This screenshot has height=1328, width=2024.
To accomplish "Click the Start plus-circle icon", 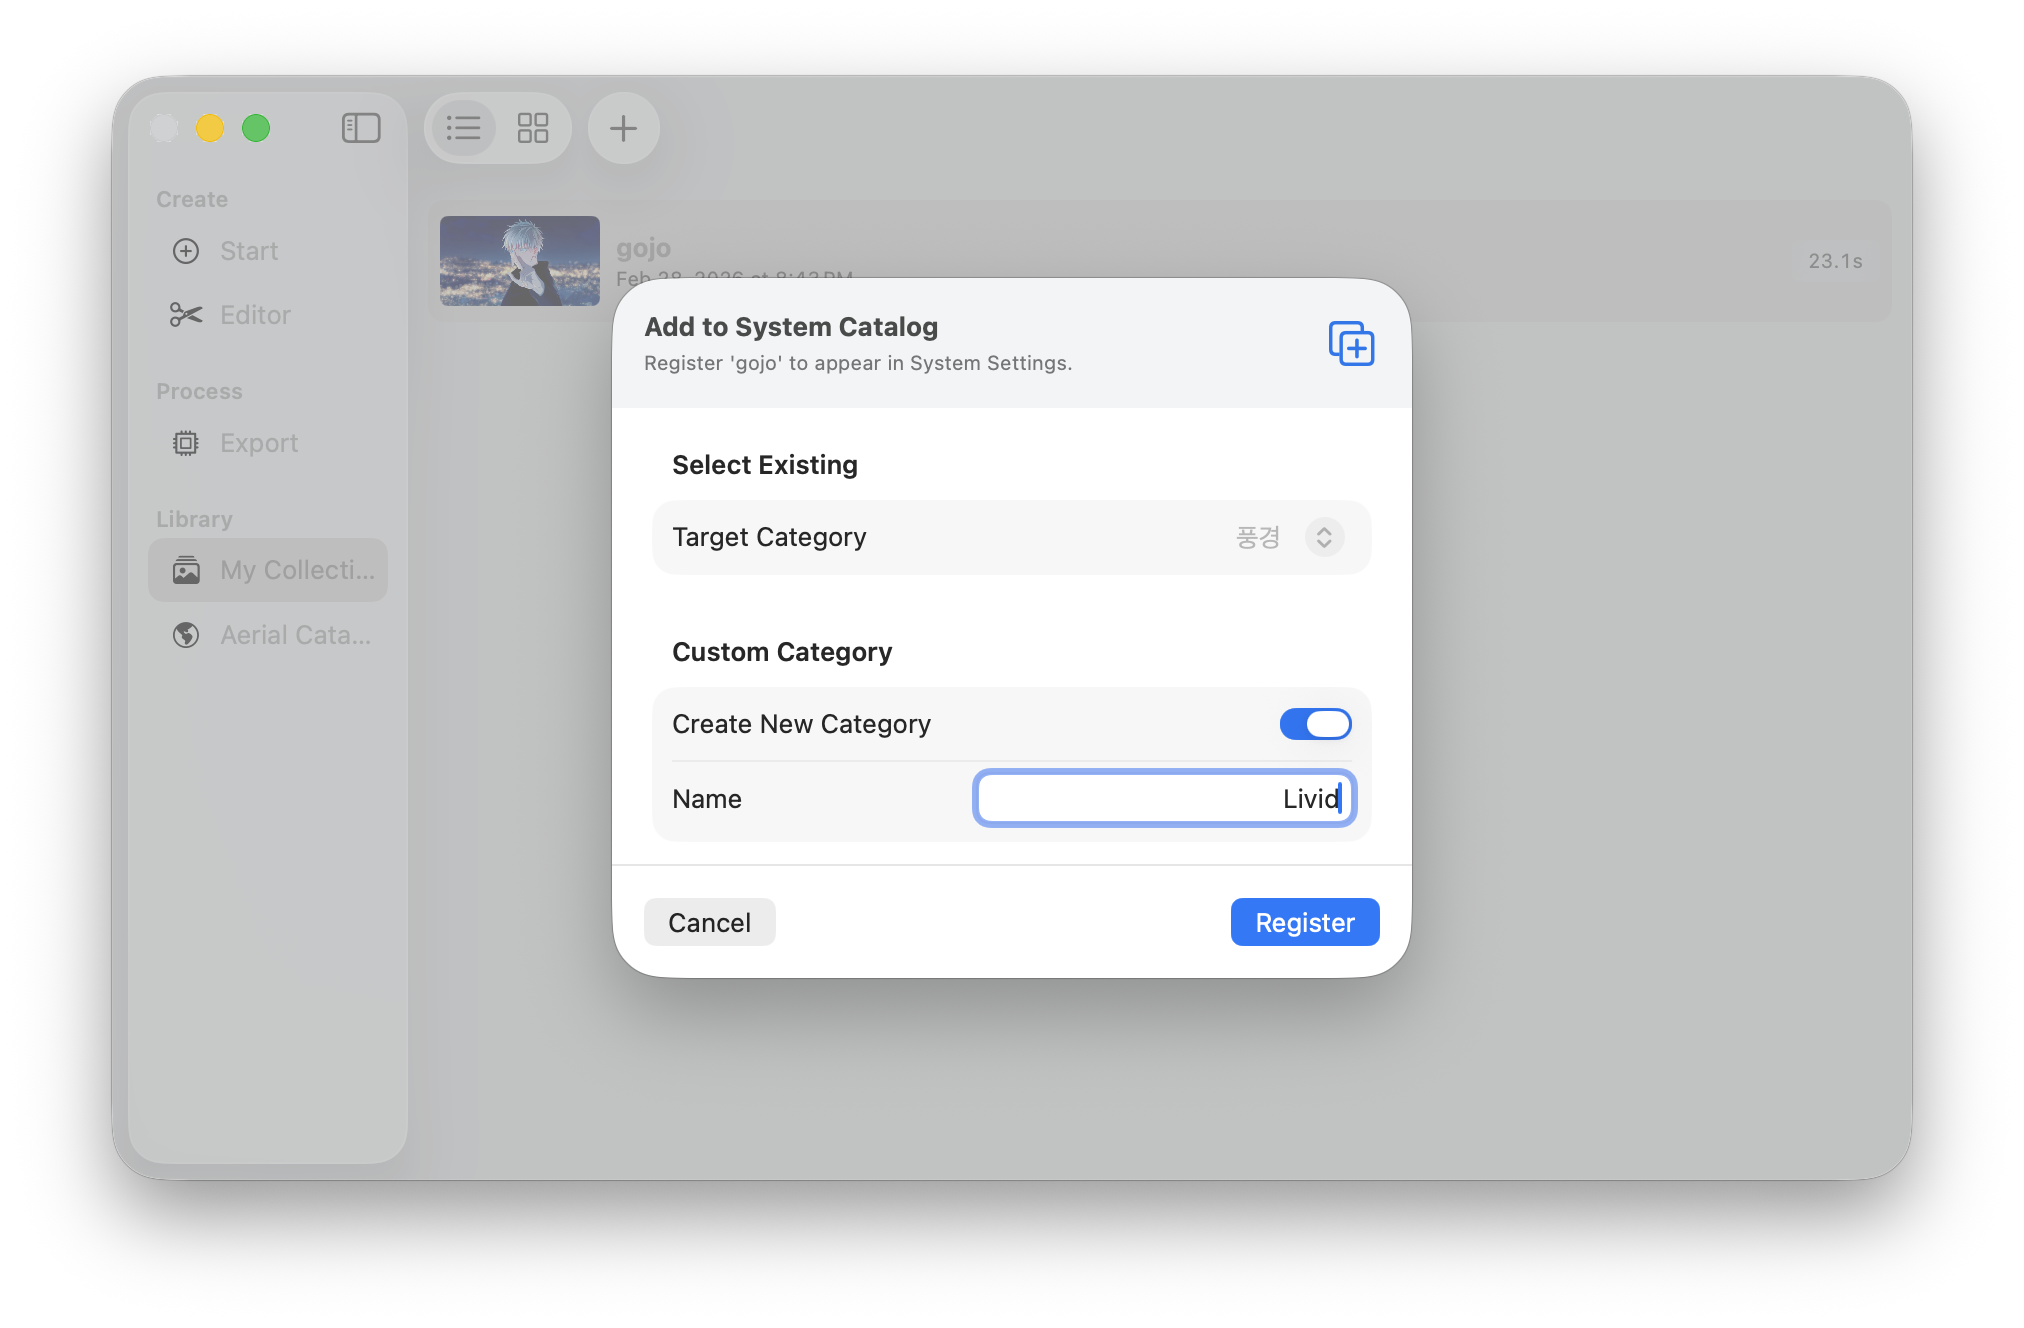I will (x=186, y=251).
